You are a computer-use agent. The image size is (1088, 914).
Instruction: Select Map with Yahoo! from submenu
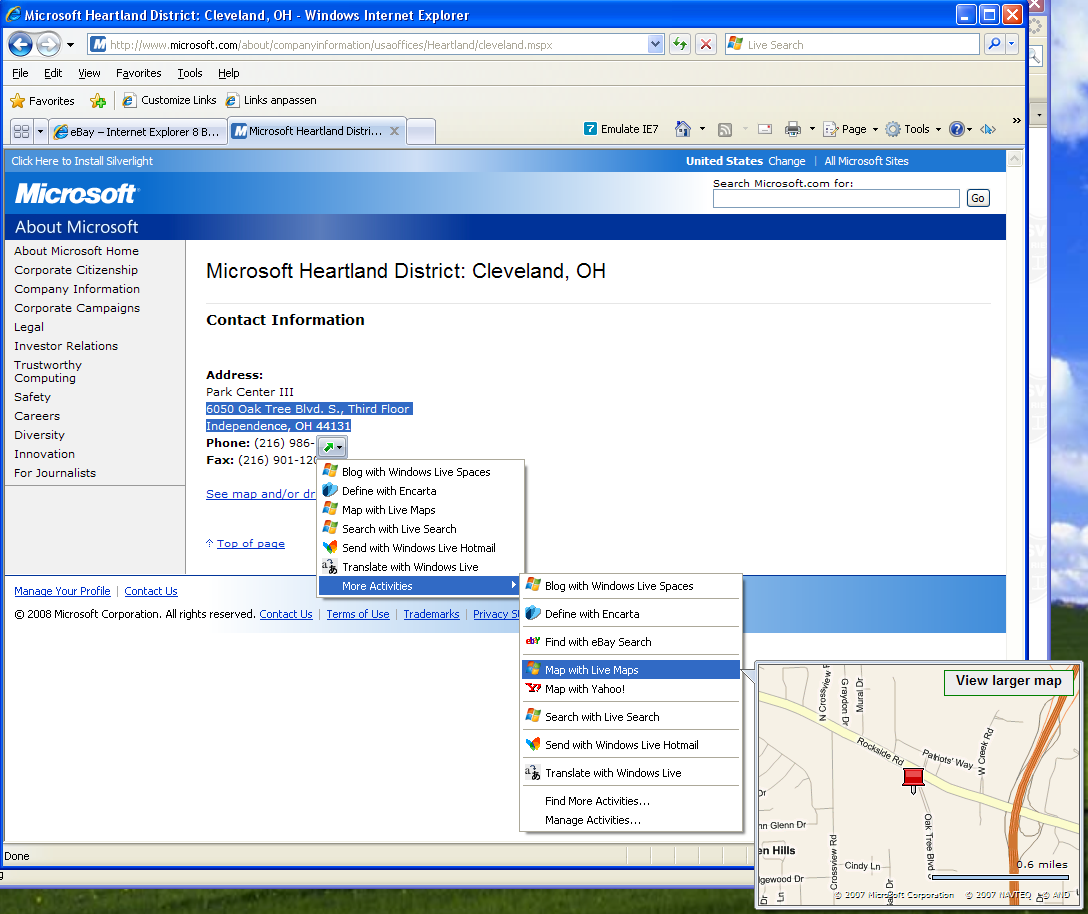(585, 689)
